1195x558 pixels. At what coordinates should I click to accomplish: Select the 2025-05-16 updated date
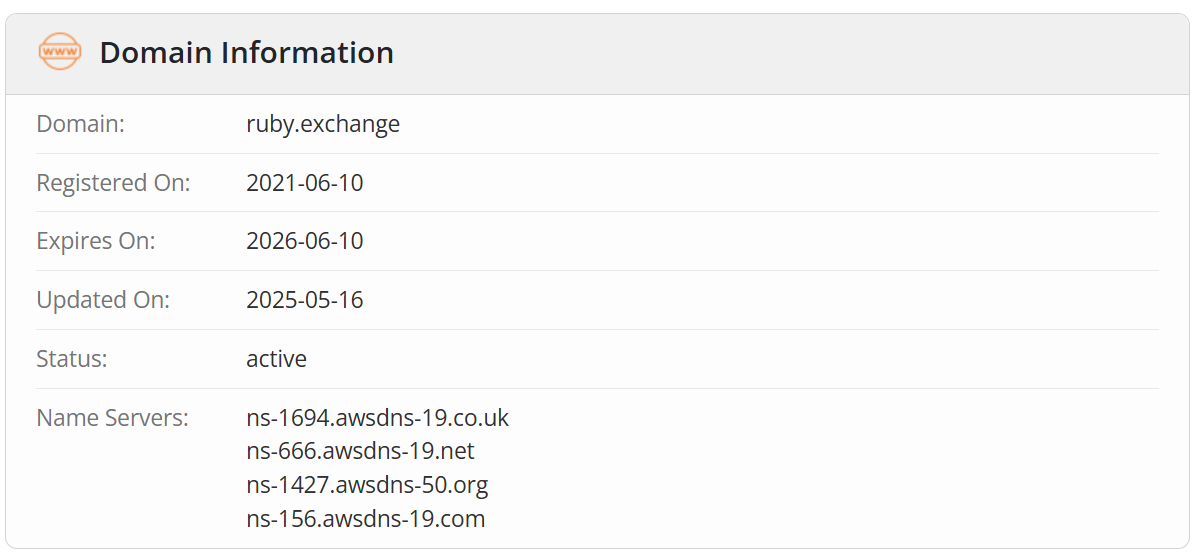tap(305, 300)
